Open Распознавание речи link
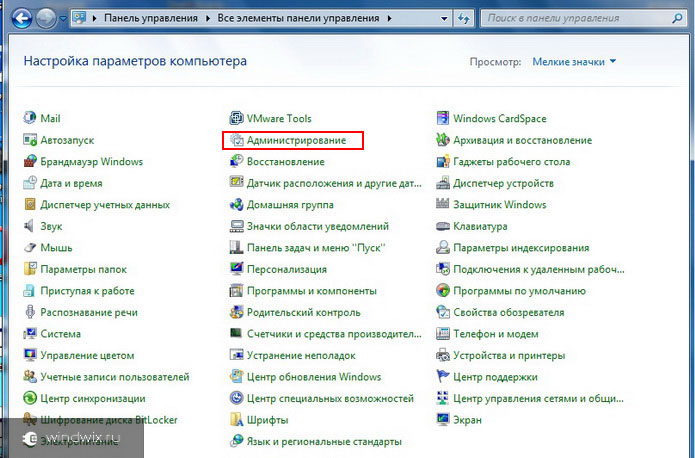695x458 pixels. (89, 312)
